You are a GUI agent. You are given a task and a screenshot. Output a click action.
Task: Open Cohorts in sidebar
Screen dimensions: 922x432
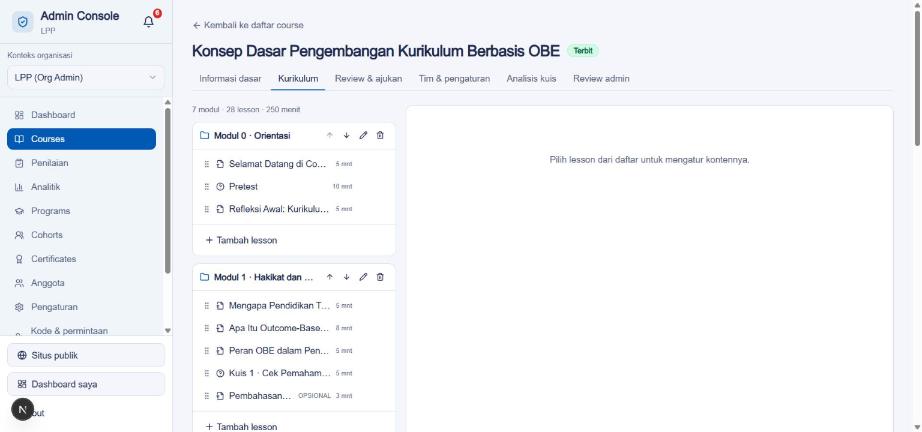(x=81, y=235)
